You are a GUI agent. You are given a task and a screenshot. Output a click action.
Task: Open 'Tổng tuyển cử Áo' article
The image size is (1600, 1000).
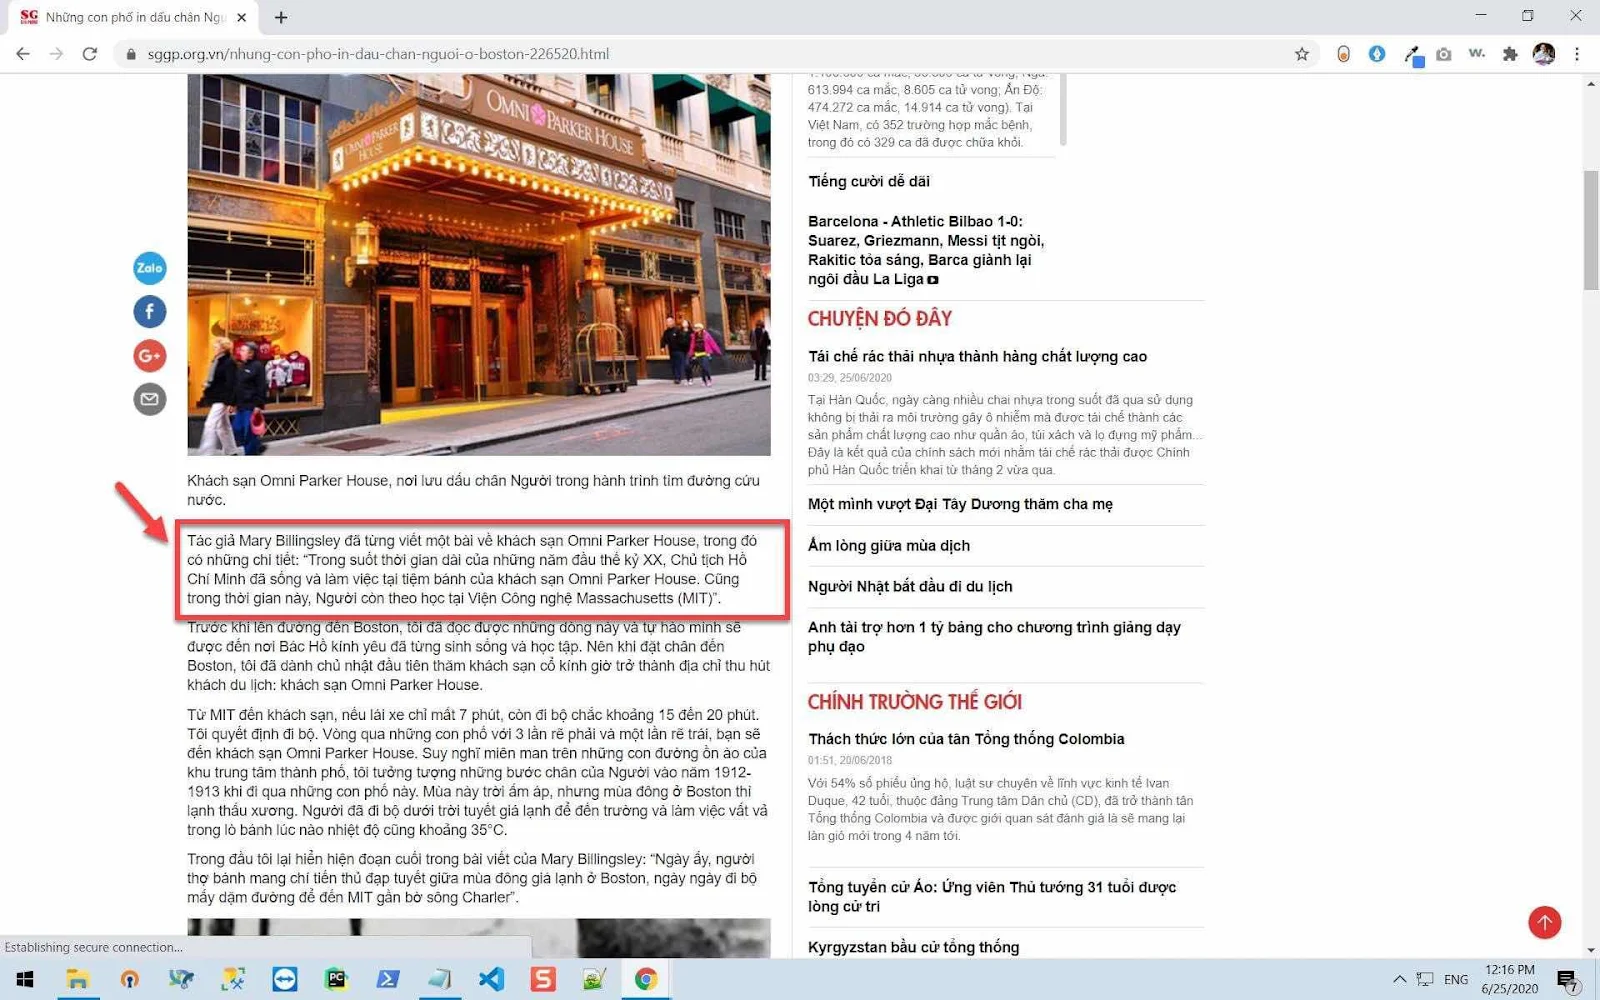pos(992,897)
